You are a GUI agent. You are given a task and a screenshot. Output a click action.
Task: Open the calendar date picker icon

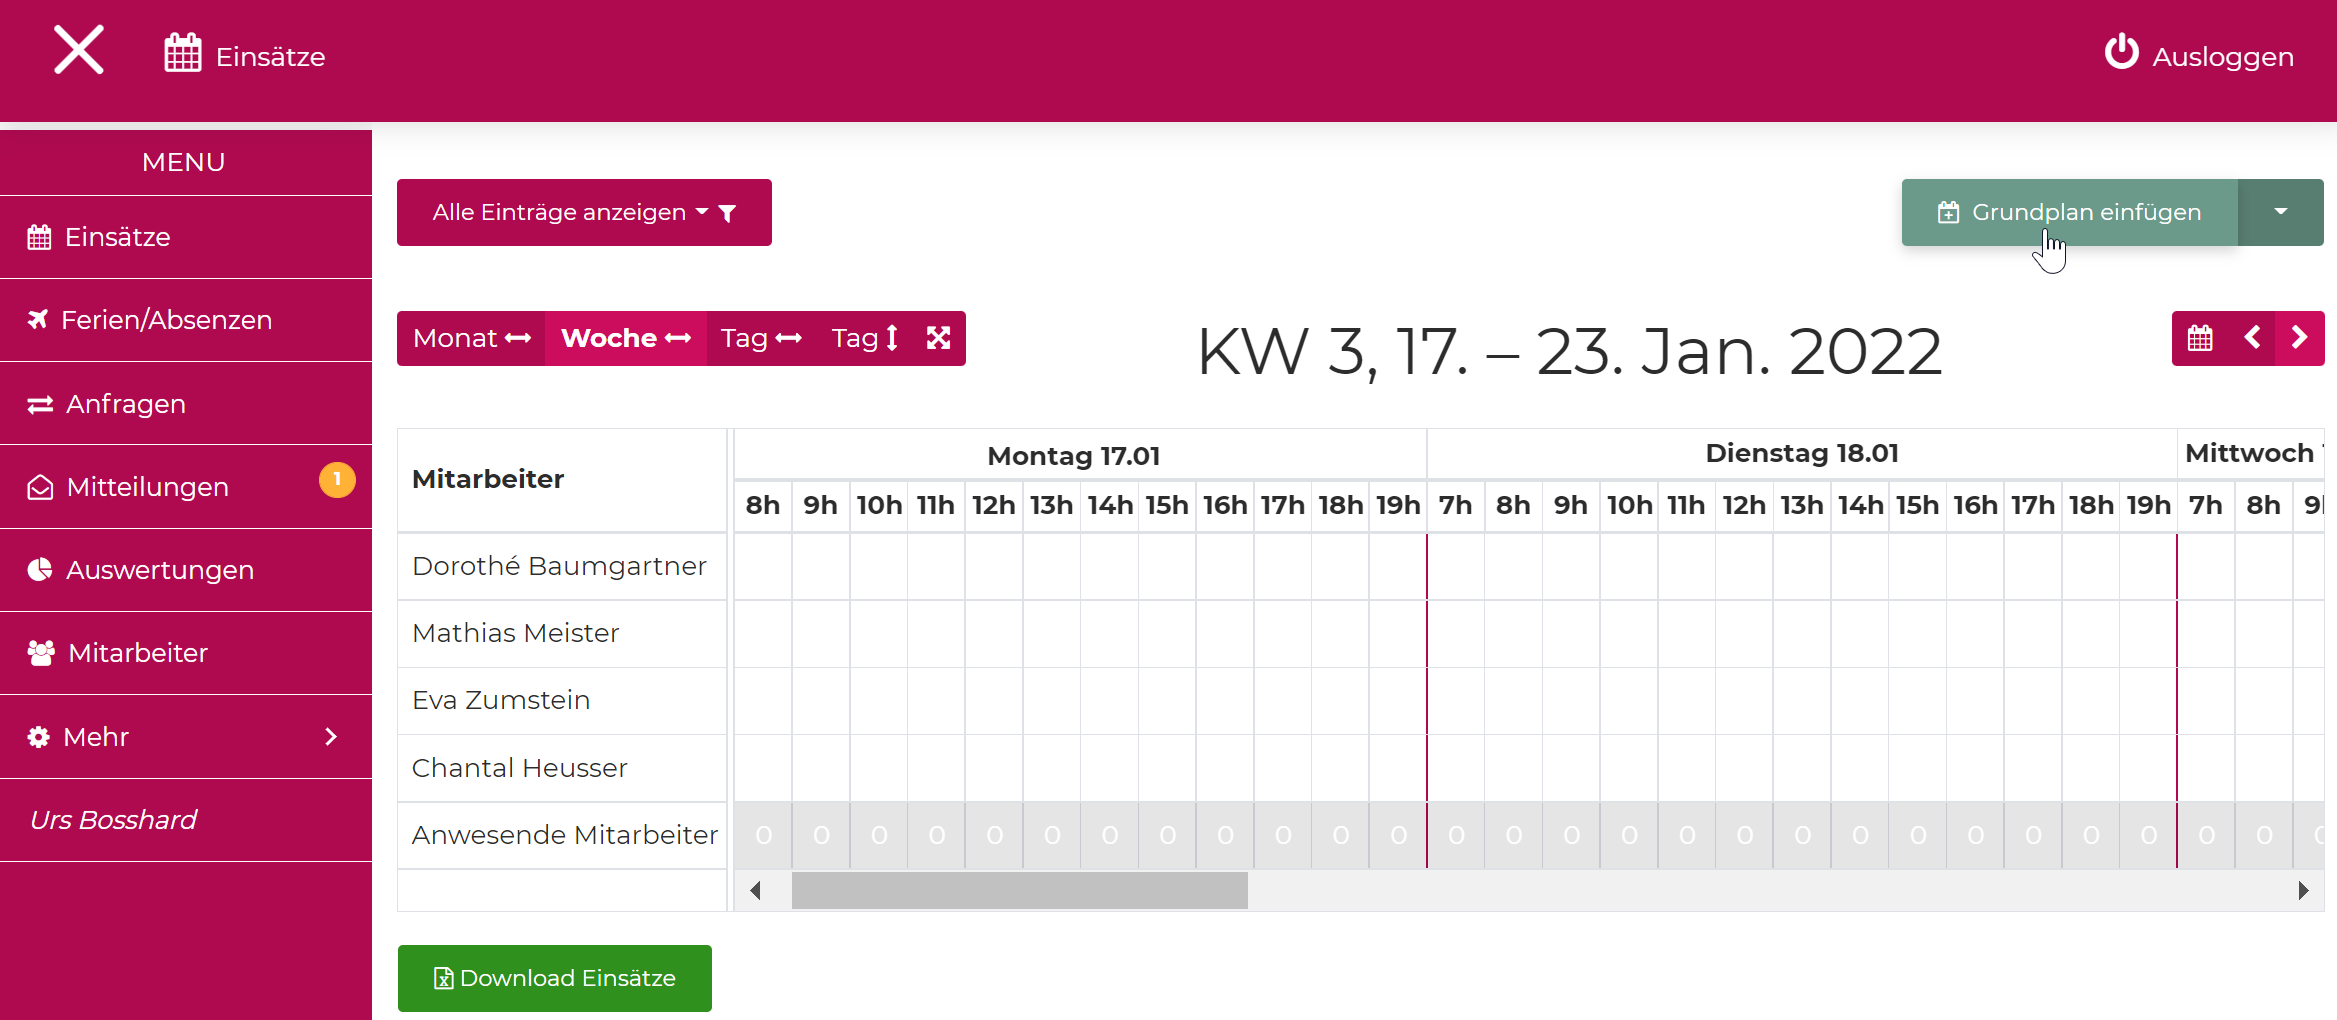(x=2200, y=338)
